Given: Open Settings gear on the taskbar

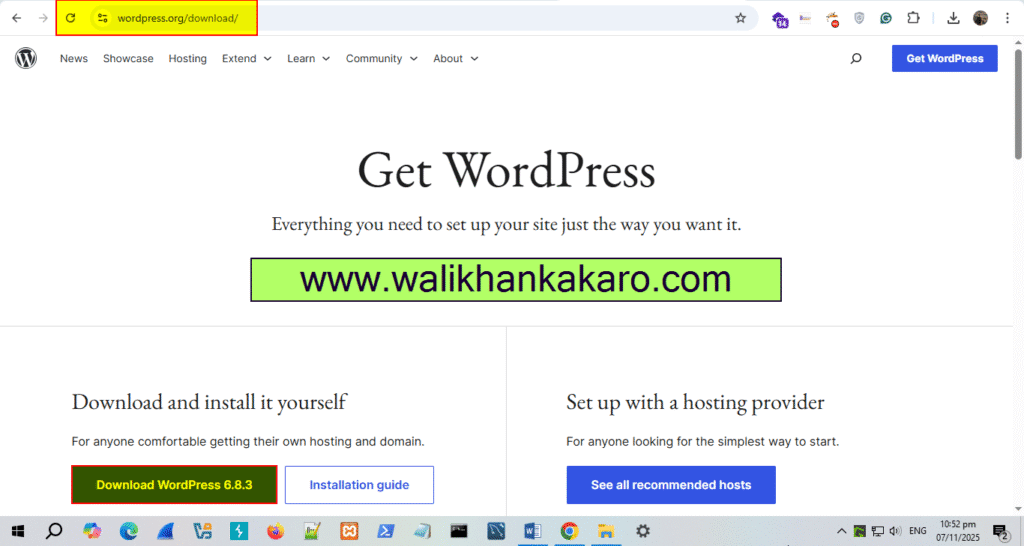Looking at the screenshot, I should (x=643, y=531).
